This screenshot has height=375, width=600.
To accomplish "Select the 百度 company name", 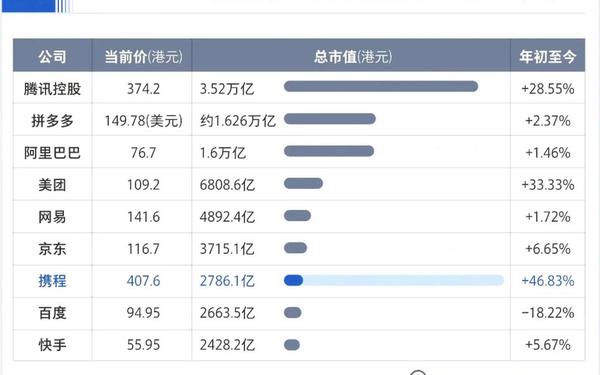I will 52,313.
